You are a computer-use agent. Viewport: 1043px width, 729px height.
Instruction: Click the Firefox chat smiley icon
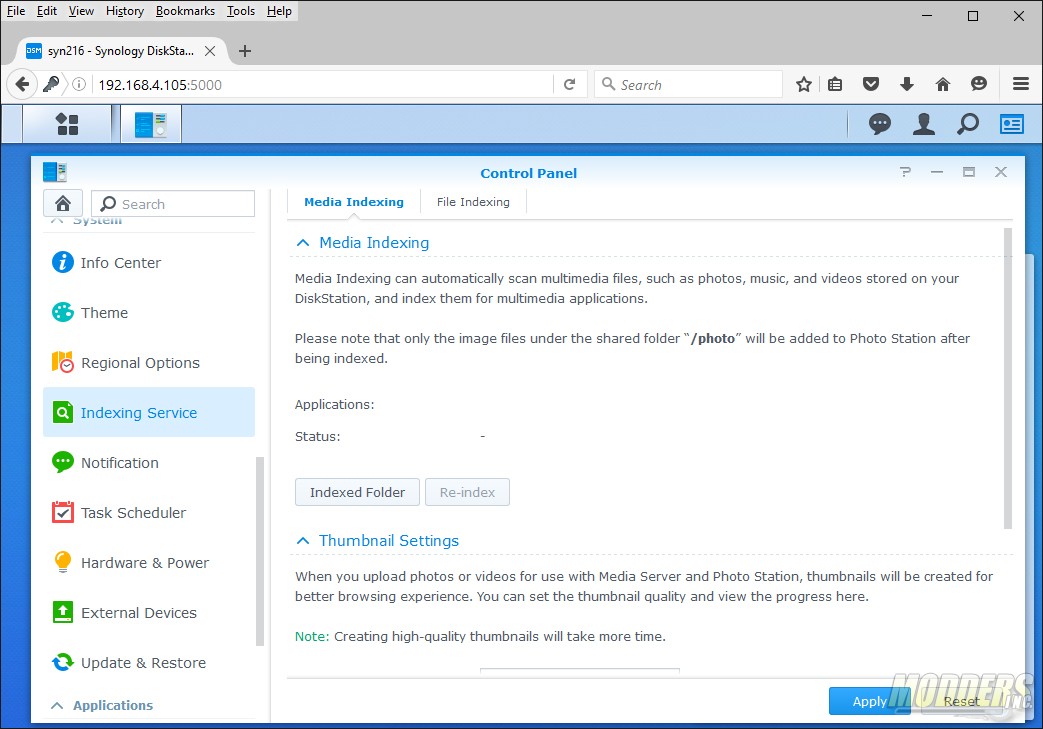tap(978, 84)
